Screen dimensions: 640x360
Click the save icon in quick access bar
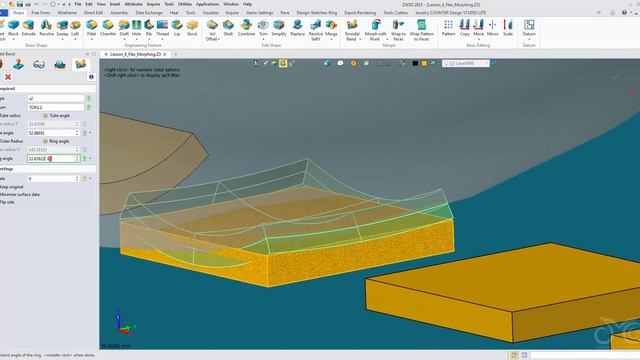[19, 4]
